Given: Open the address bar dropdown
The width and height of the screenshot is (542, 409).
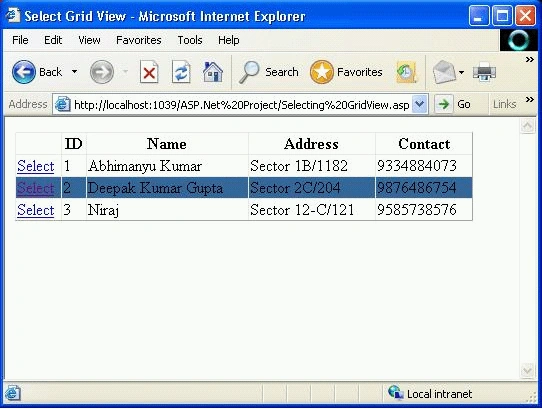Looking at the screenshot, I should pyautogui.click(x=420, y=104).
